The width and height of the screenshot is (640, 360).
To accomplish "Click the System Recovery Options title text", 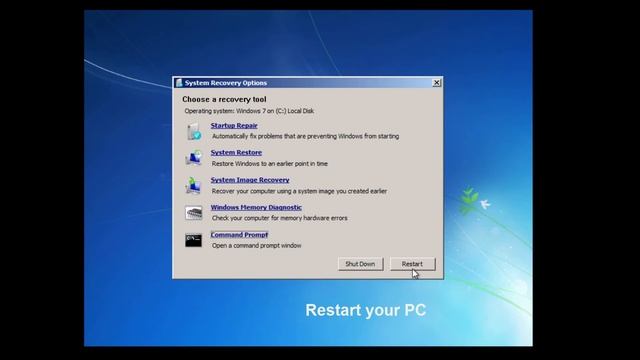I will (226, 83).
